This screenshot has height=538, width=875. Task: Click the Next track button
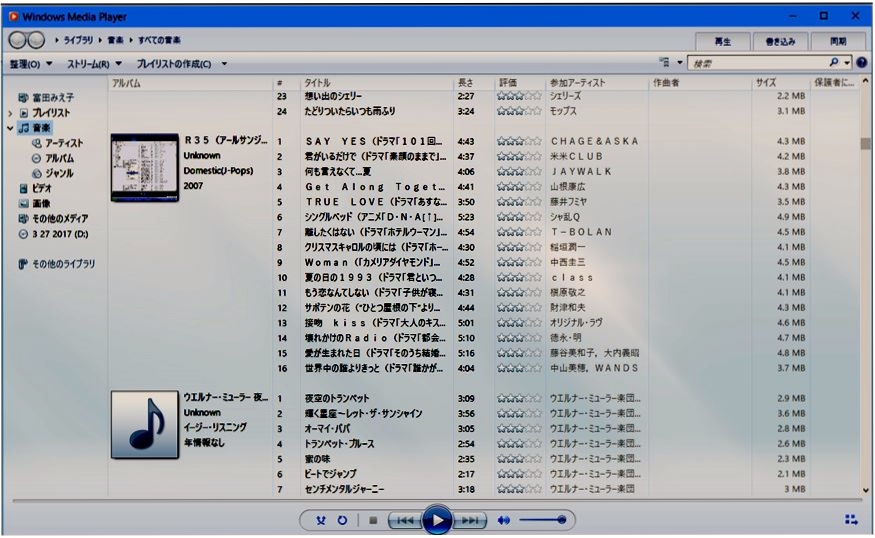pos(470,520)
